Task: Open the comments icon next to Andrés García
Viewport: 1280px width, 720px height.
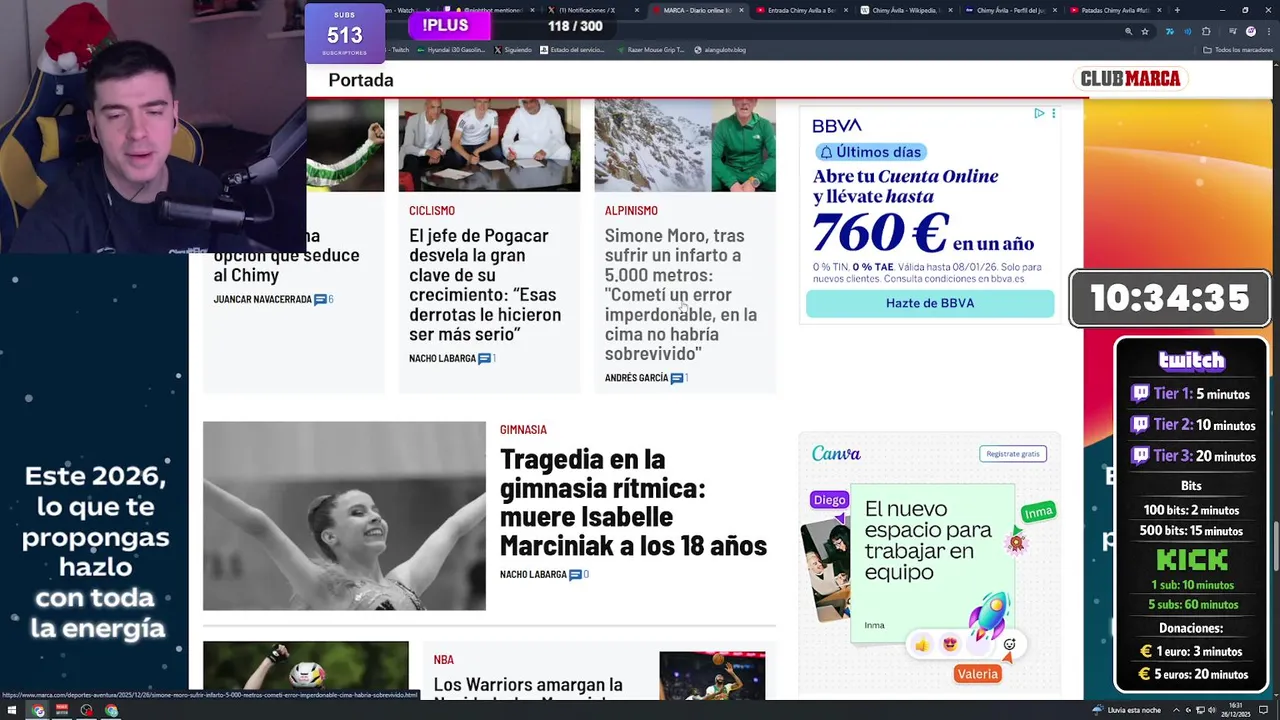Action: pyautogui.click(x=677, y=378)
